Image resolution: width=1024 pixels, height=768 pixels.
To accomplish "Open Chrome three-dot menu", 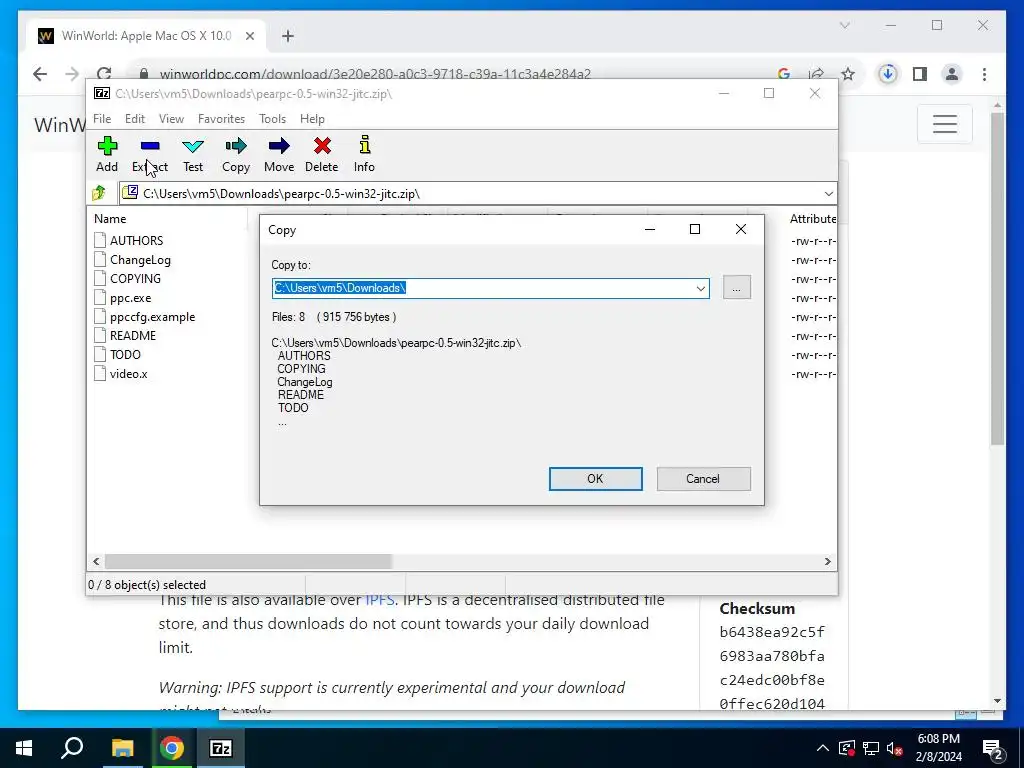I will click(984, 74).
